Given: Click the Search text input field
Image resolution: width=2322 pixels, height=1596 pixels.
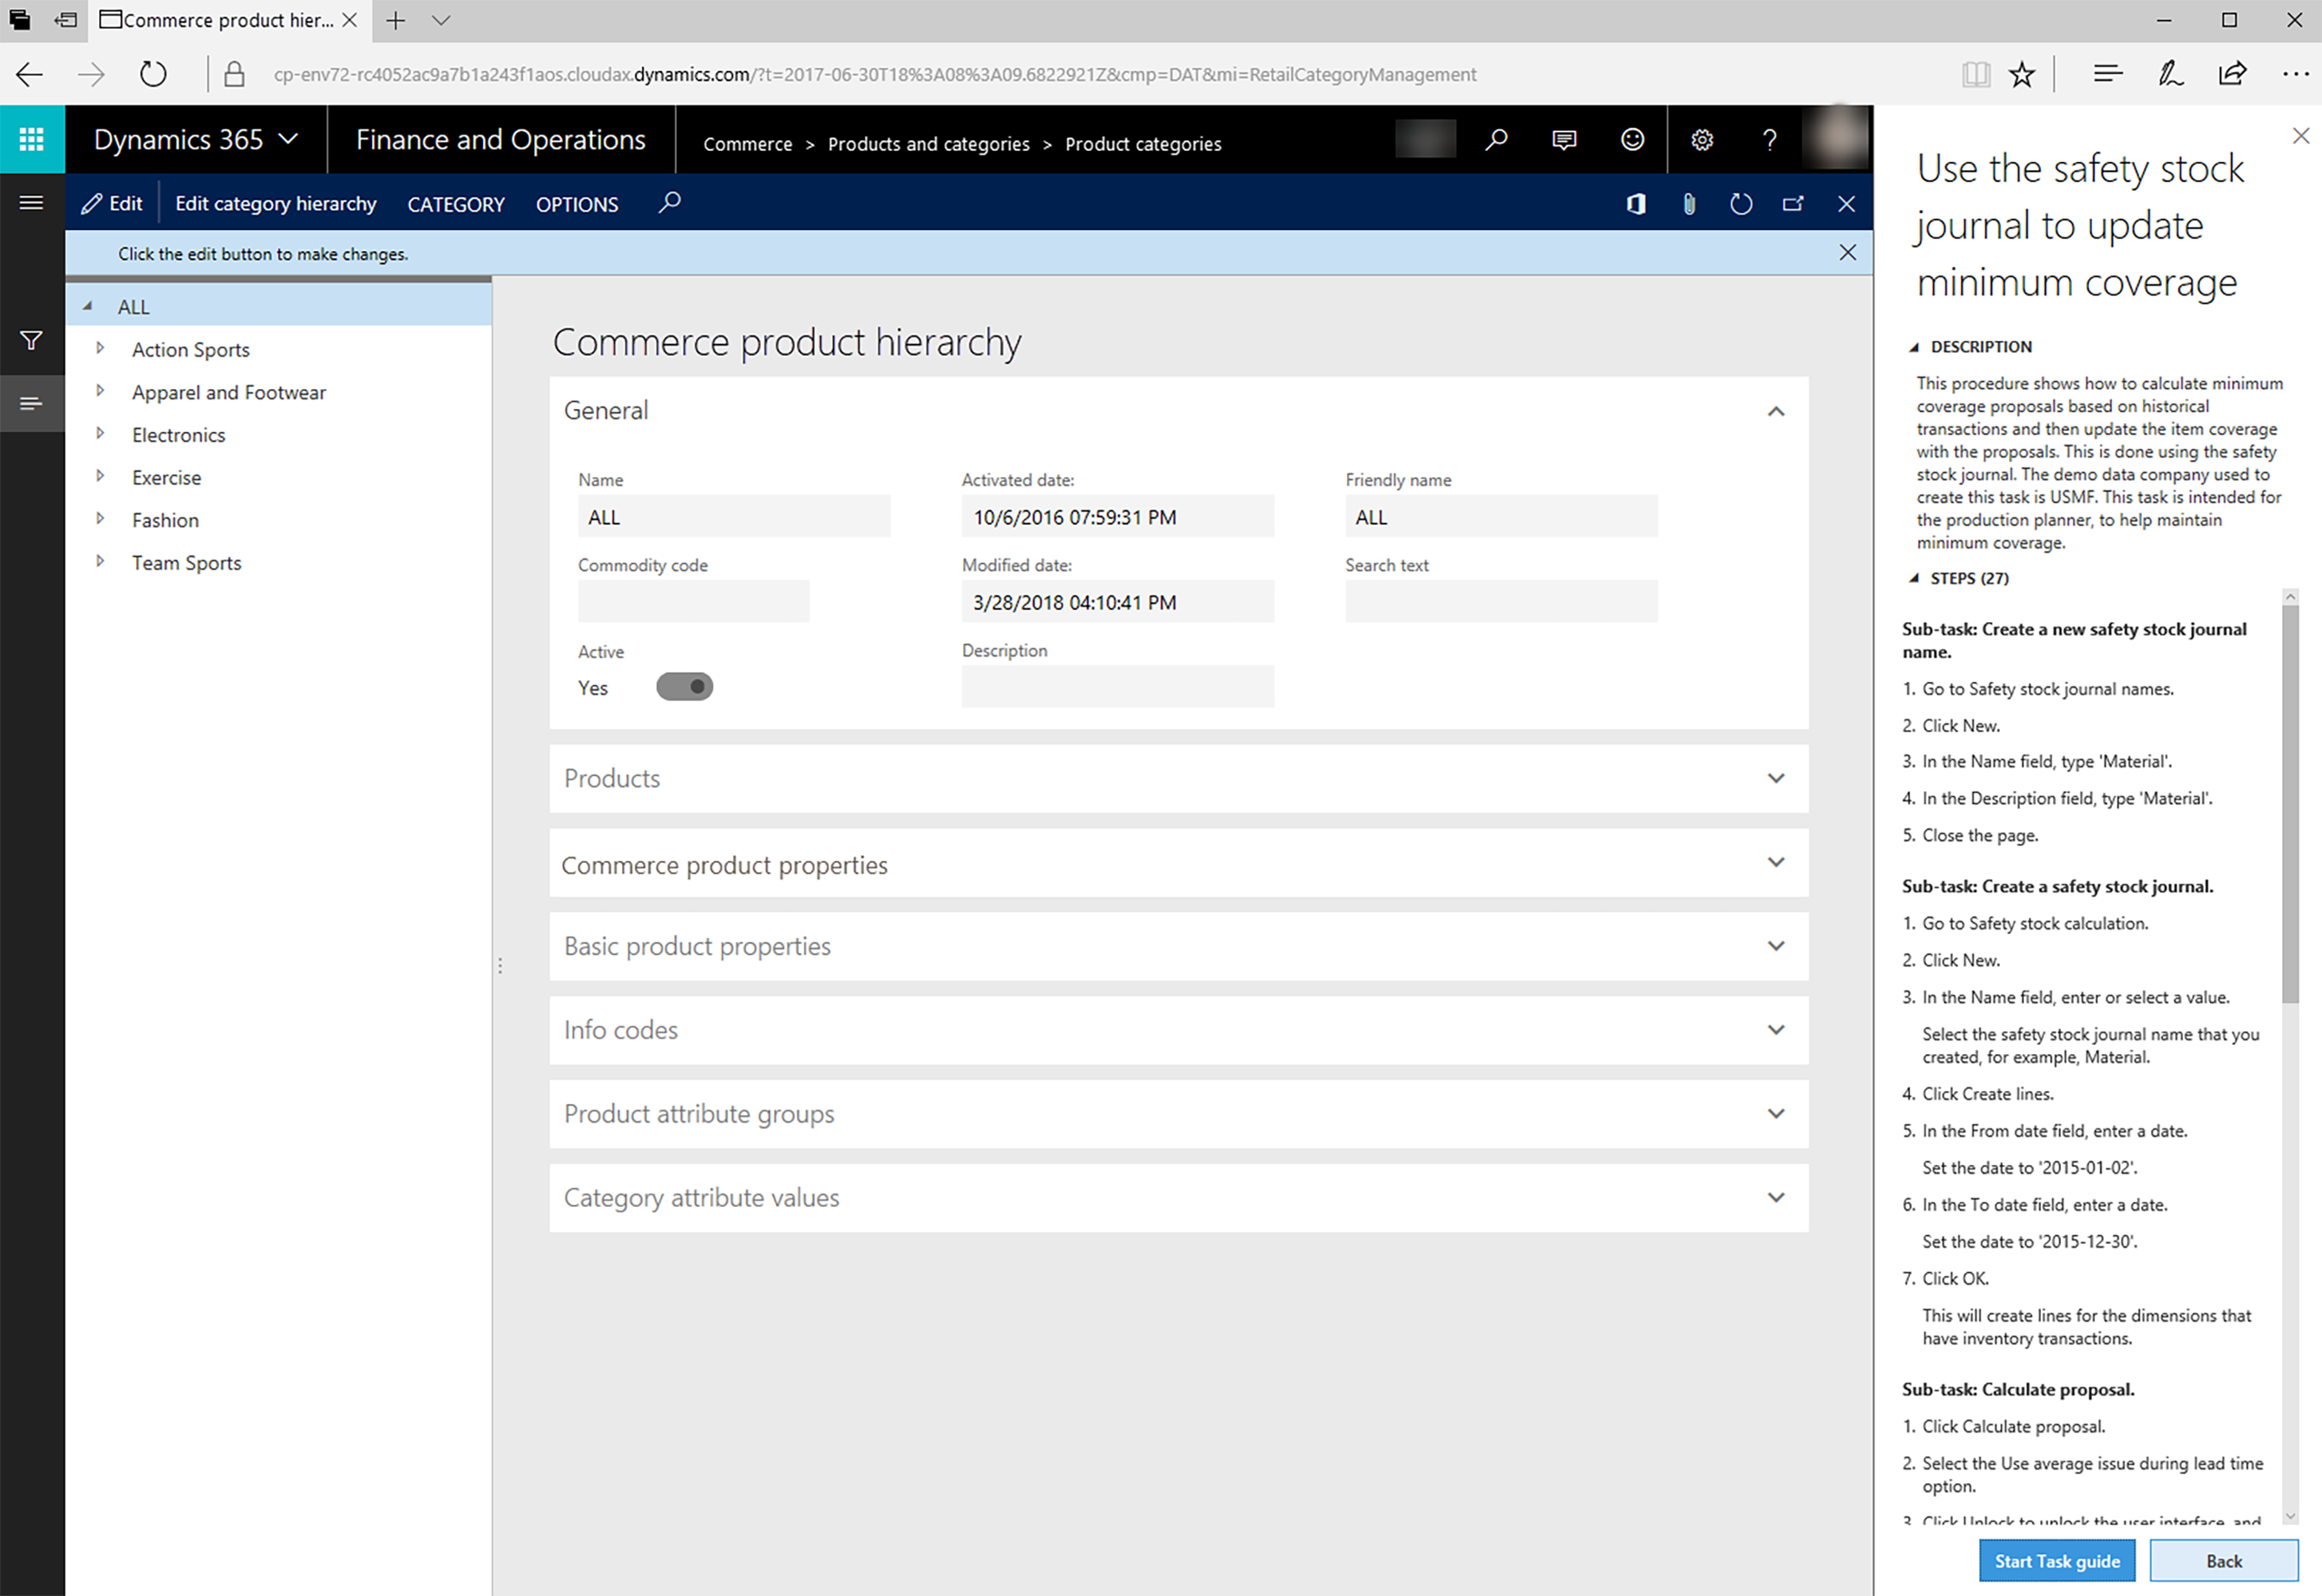Looking at the screenshot, I should click(x=1500, y=602).
